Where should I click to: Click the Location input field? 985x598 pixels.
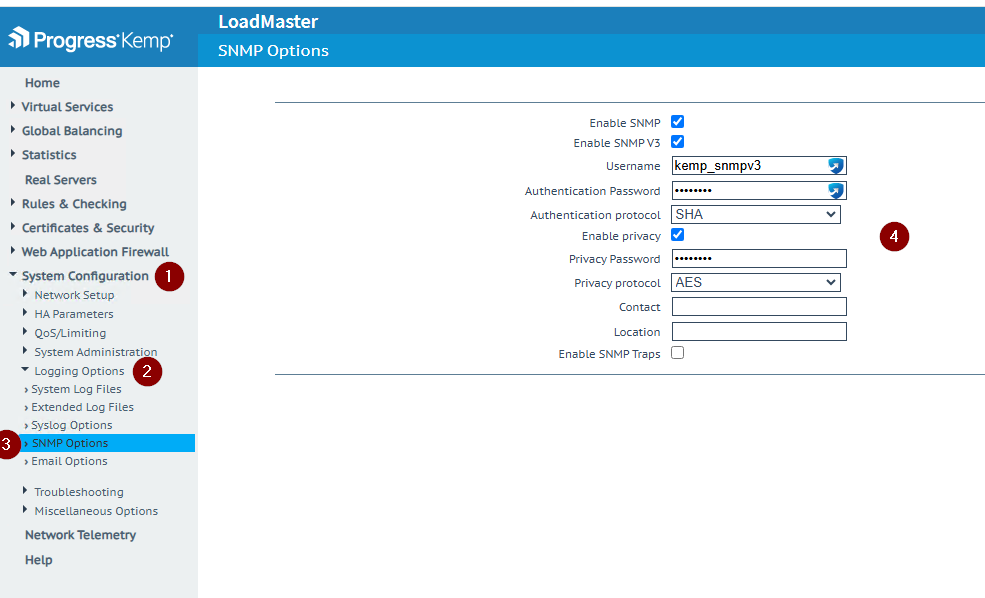[759, 332]
